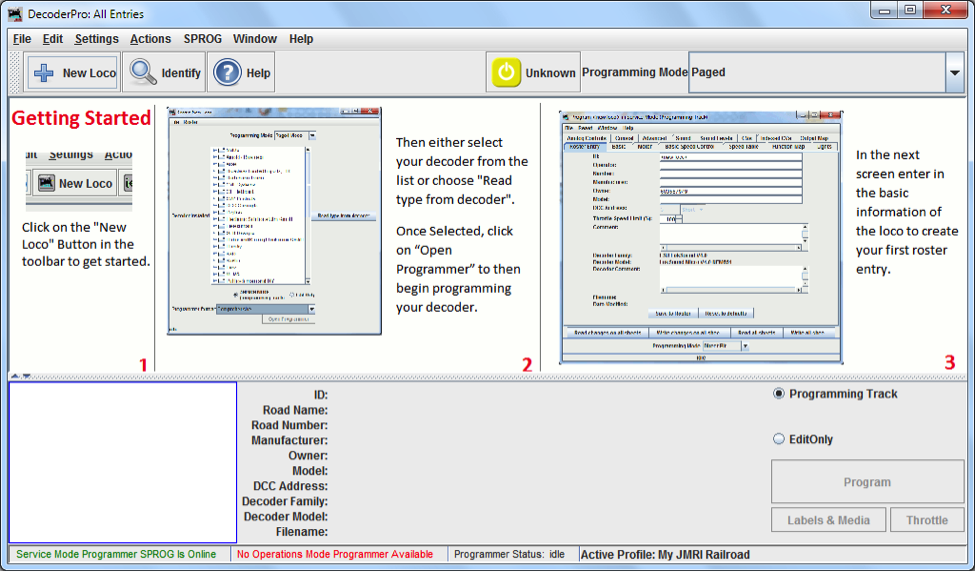Select the EditOnly radio button

pos(779,439)
